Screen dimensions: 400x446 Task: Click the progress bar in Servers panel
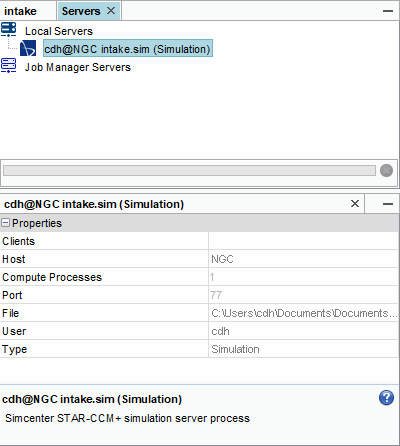189,171
